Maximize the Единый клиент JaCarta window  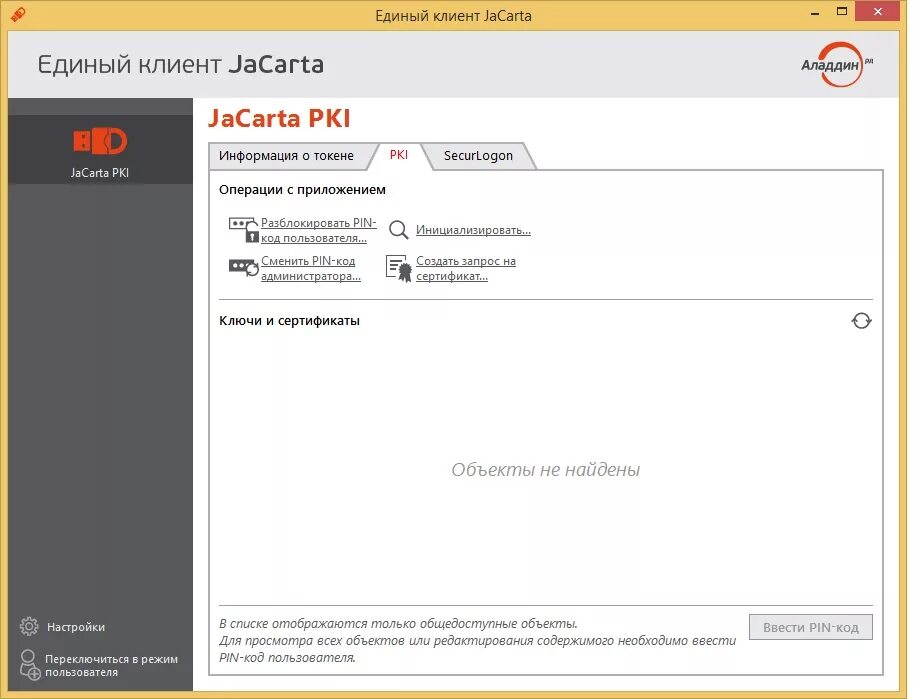coord(842,12)
